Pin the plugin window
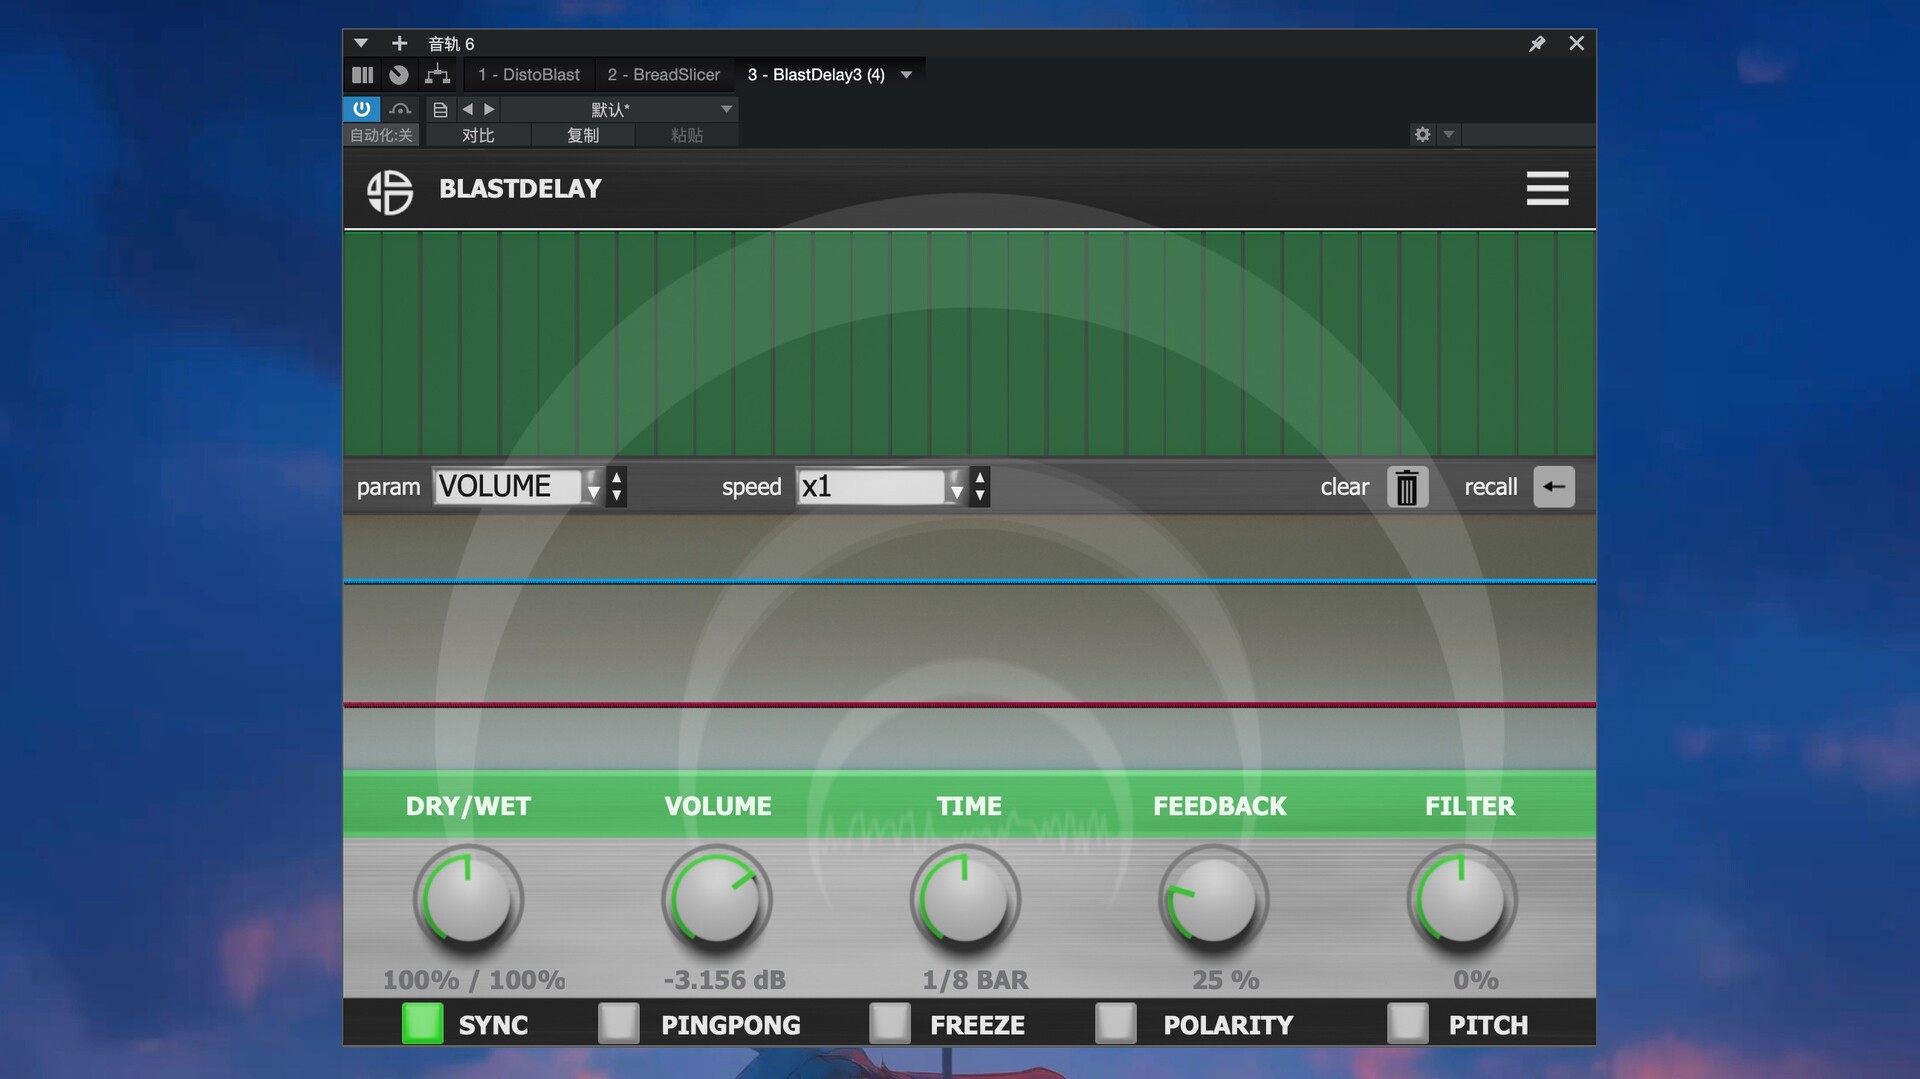The width and height of the screenshot is (1920, 1079). (1537, 44)
